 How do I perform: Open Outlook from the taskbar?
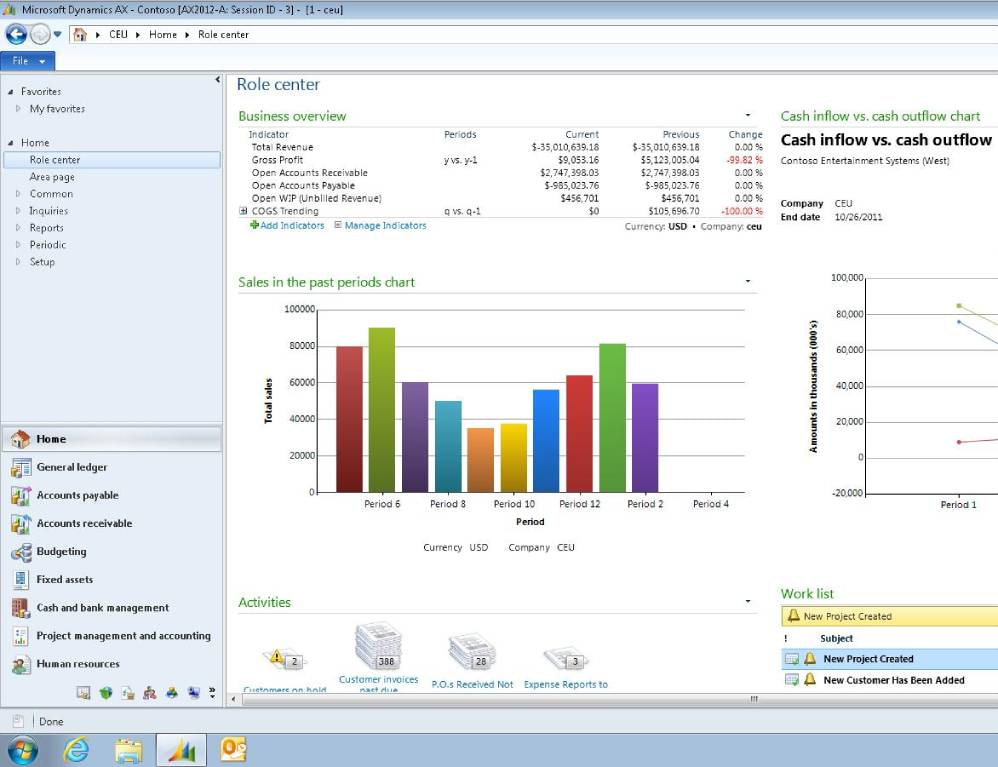coord(233,750)
